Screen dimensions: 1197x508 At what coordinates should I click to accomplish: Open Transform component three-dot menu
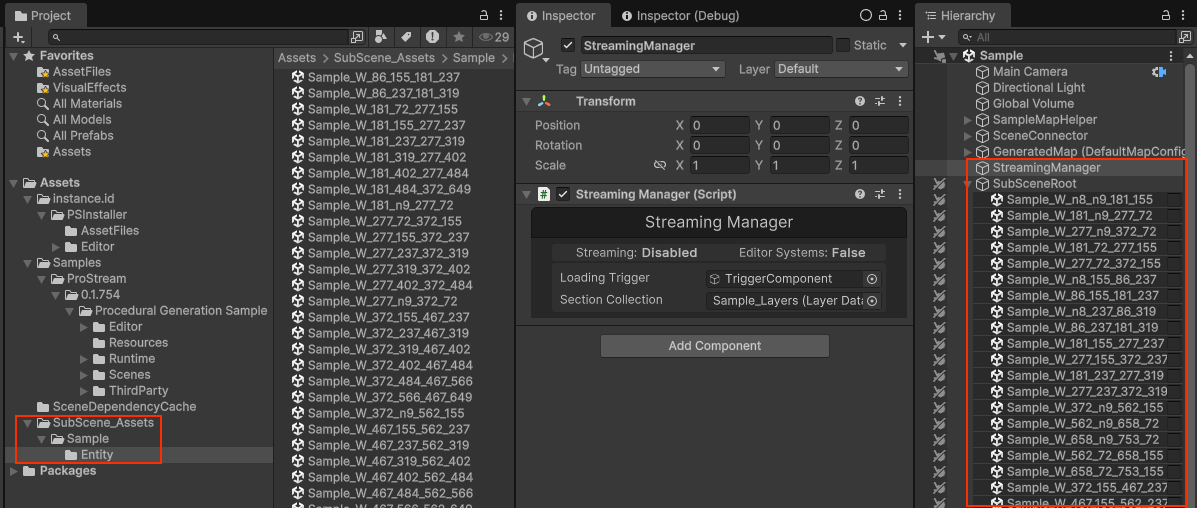(899, 101)
